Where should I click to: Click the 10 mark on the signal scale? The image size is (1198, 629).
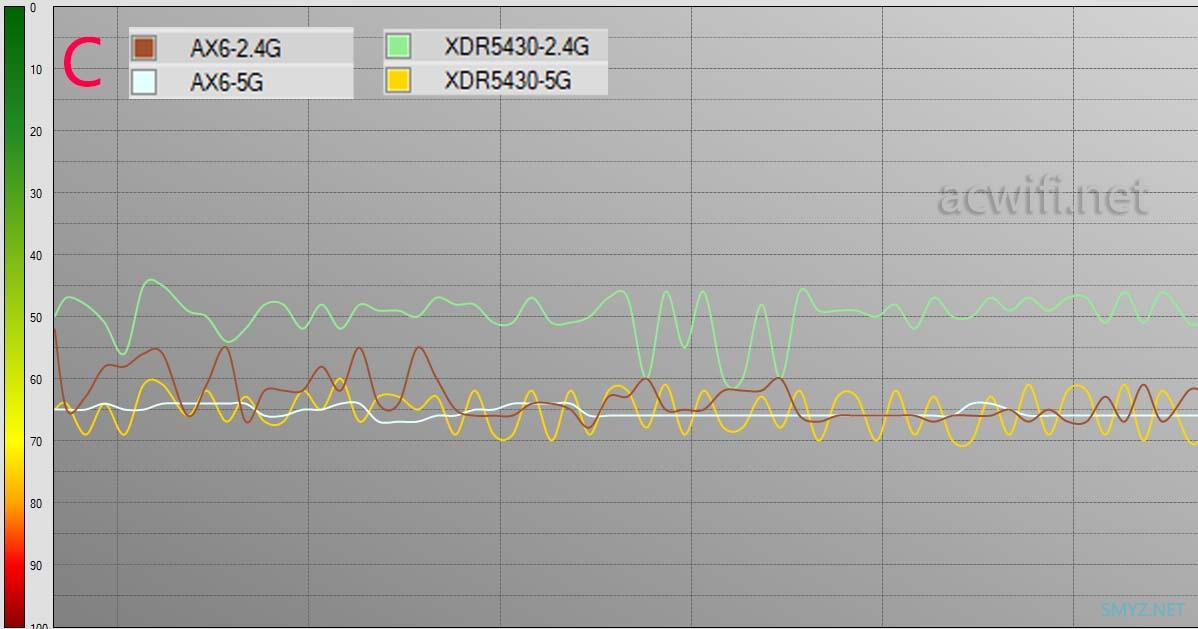(36, 70)
